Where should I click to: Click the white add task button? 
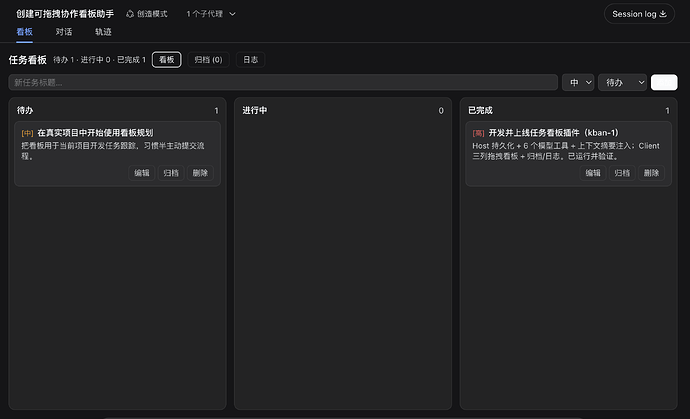tap(664, 82)
